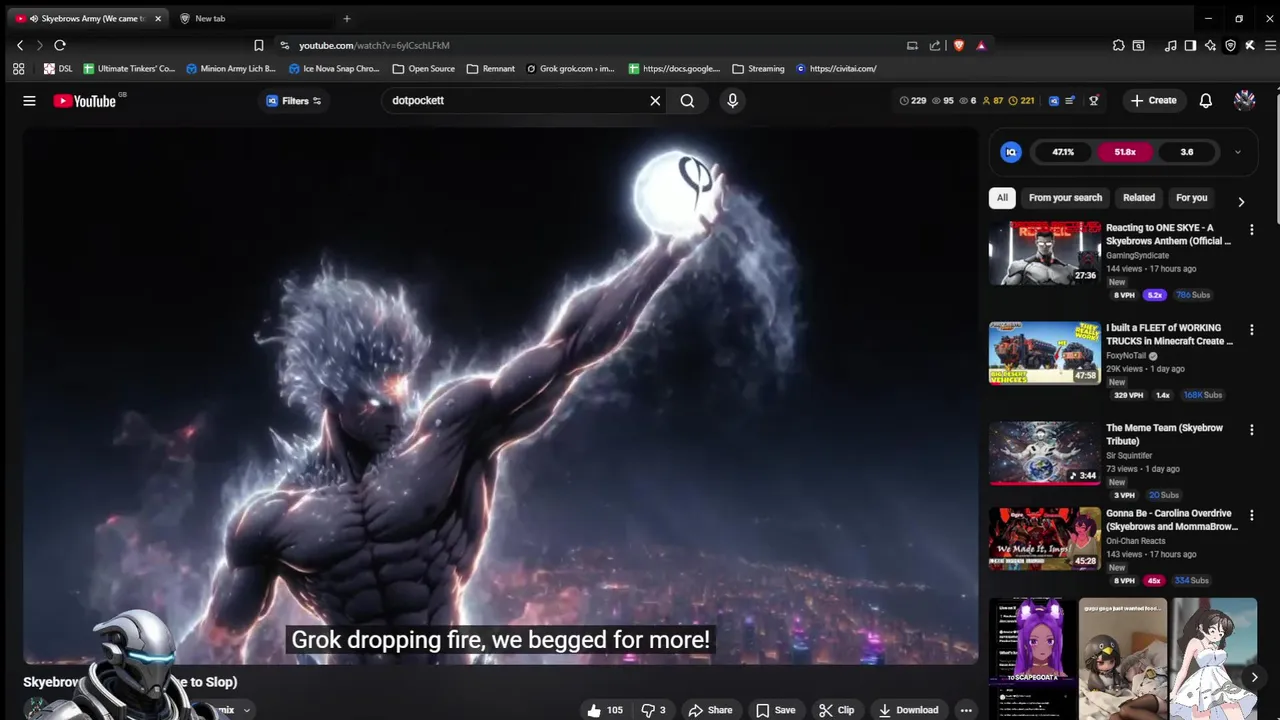Open the extensions puzzle icon
The height and width of the screenshot is (720, 1280).
click(x=1118, y=45)
